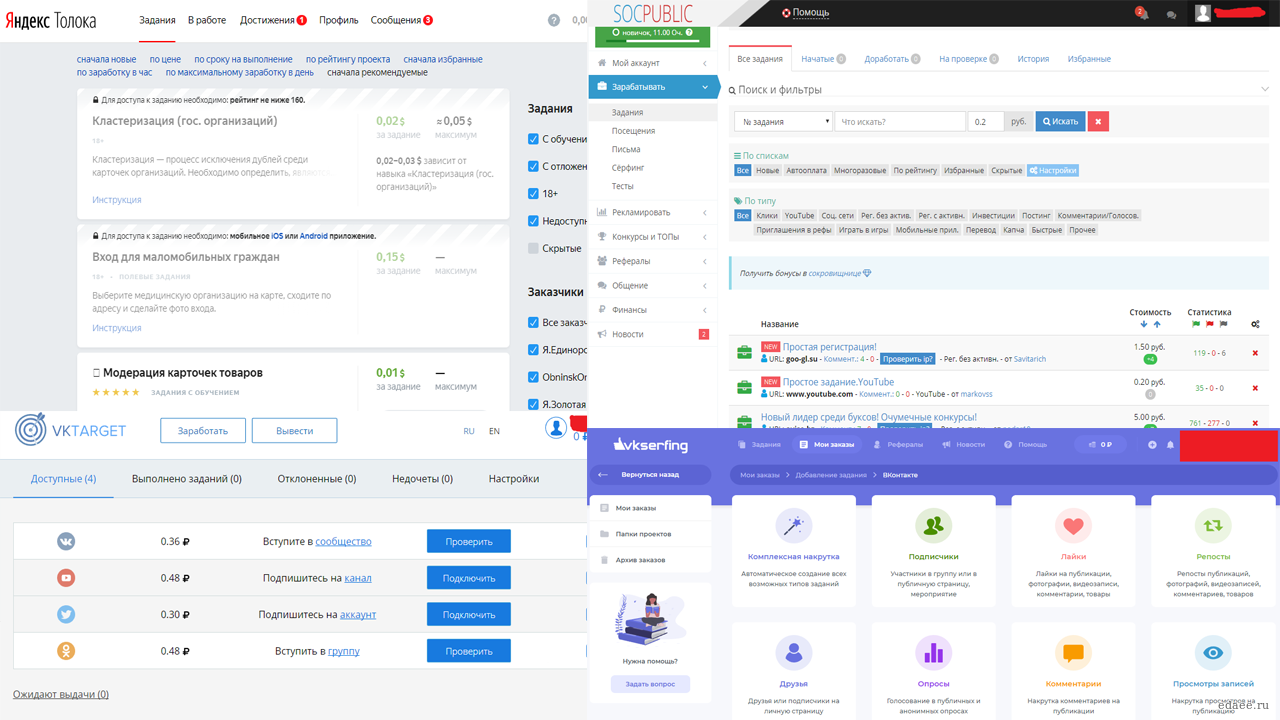
Task: Click Подключить for the YouTube channel task
Action: 469,578
